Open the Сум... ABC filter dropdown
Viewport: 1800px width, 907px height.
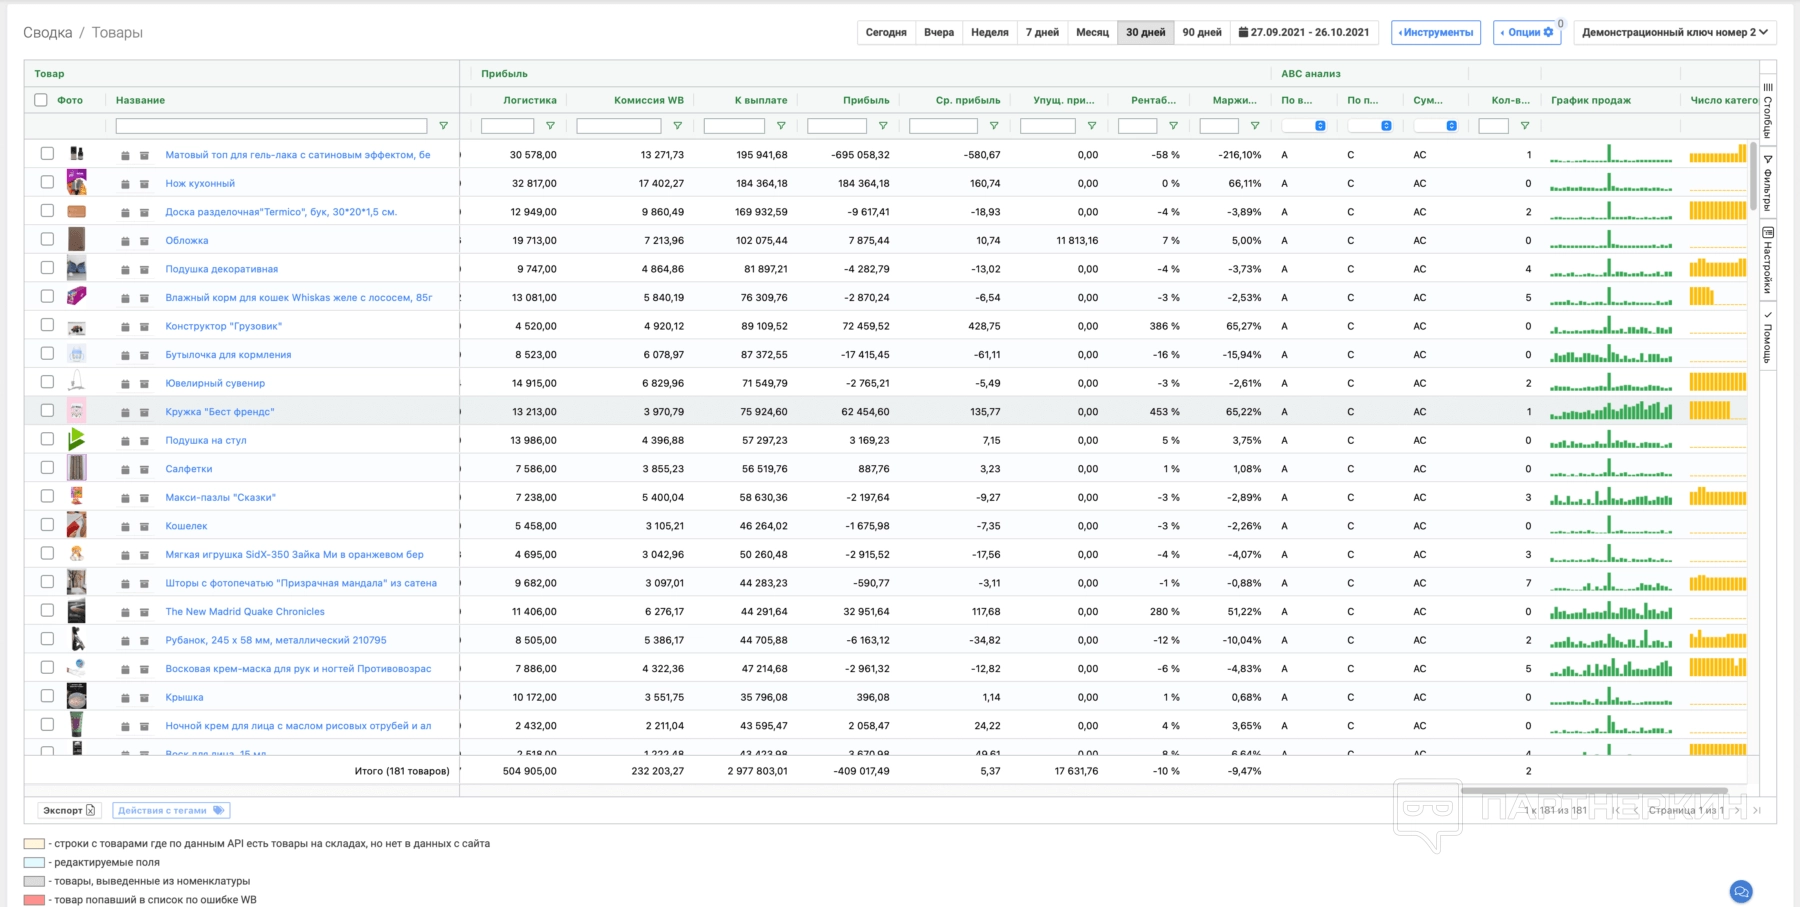point(1435,126)
